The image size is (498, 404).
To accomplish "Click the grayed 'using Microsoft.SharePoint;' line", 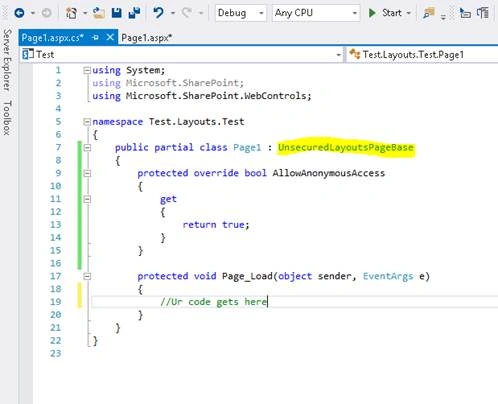I will 168,83.
